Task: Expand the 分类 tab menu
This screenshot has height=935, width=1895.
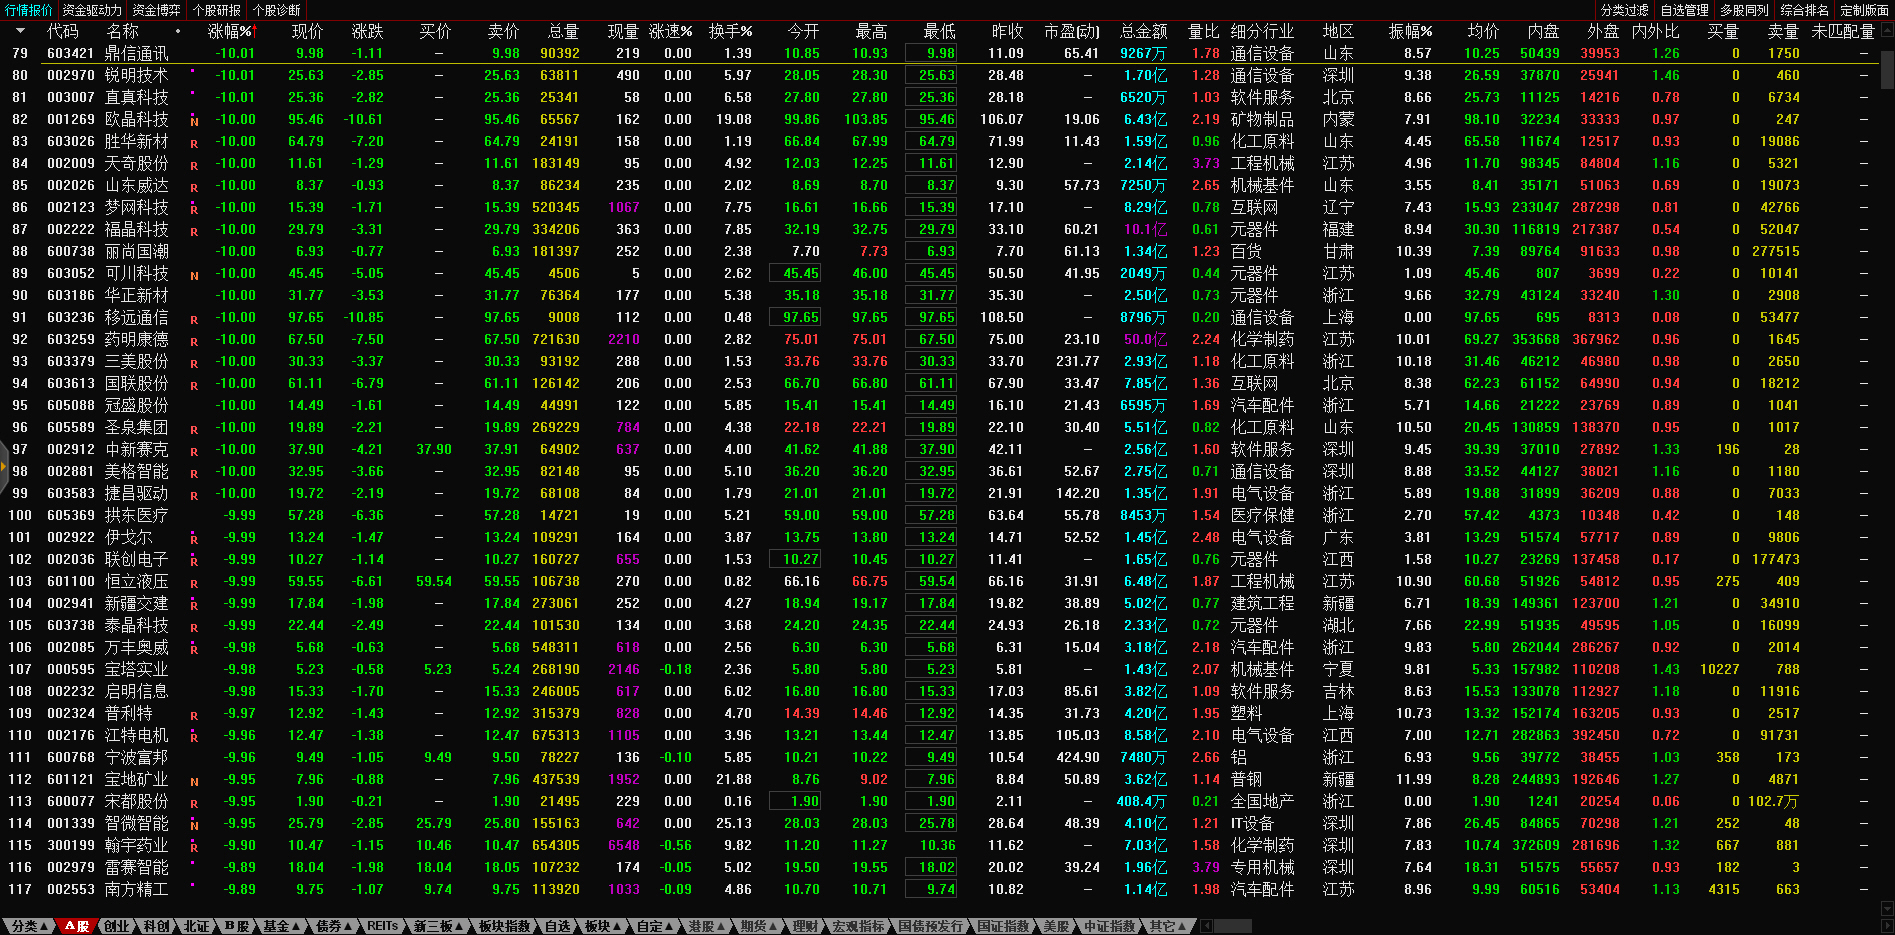Action: [28, 926]
